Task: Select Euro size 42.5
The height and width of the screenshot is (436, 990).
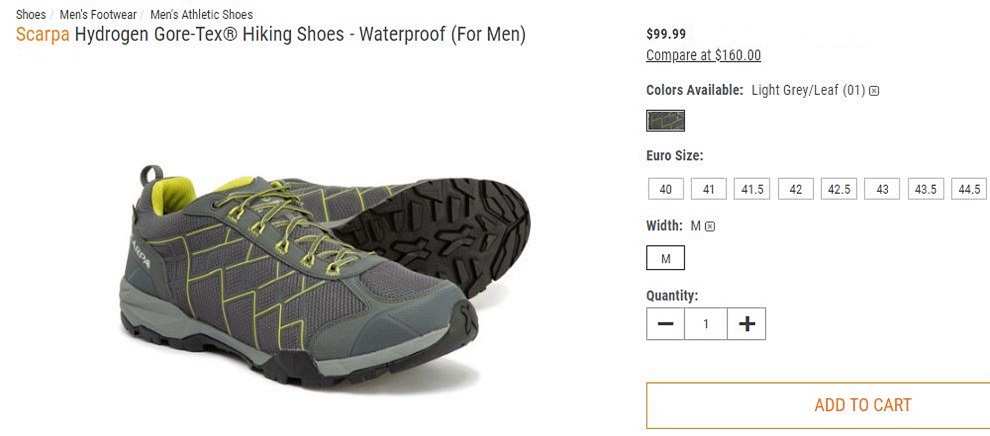Action: (839, 189)
